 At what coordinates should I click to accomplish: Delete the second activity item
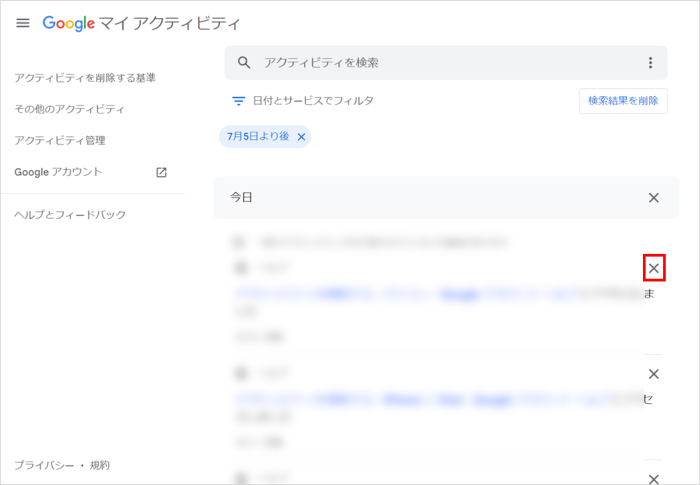click(x=653, y=374)
